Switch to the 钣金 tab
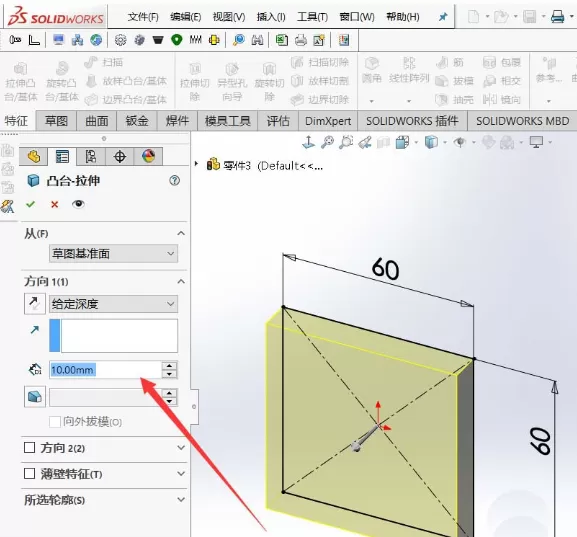Image resolution: width=577 pixels, height=537 pixels. (137, 121)
